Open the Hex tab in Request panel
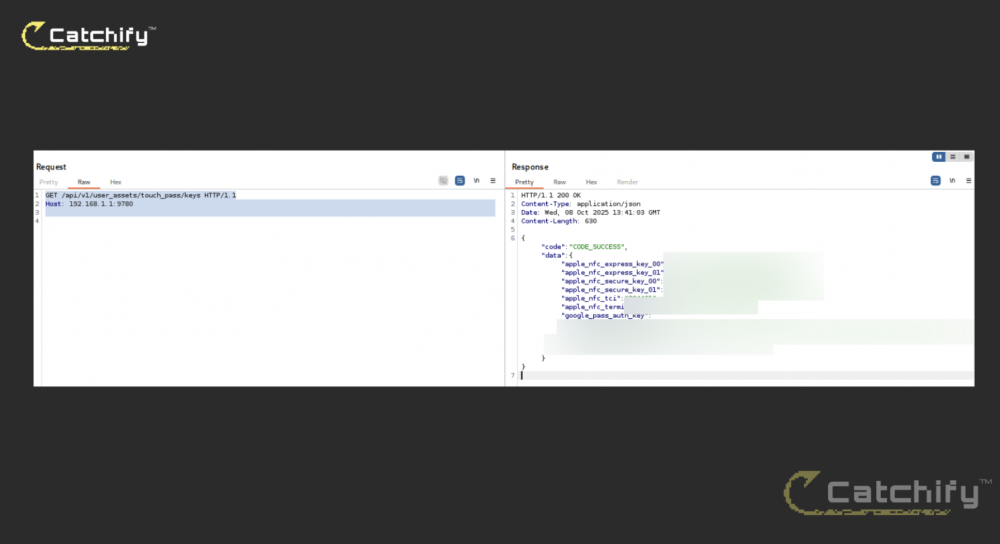The height and width of the screenshot is (544, 1000). 116,182
